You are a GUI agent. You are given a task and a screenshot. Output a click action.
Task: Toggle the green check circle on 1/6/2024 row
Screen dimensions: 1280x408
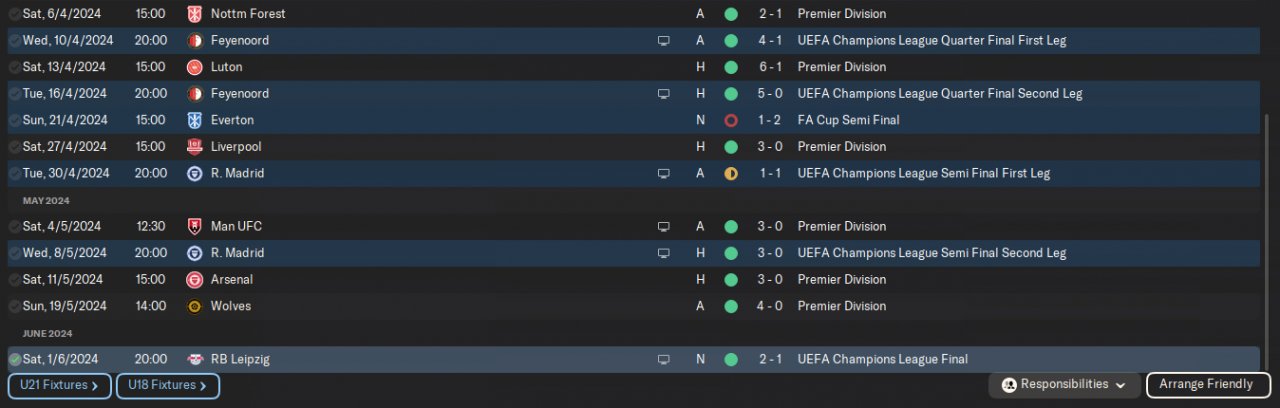(15, 359)
